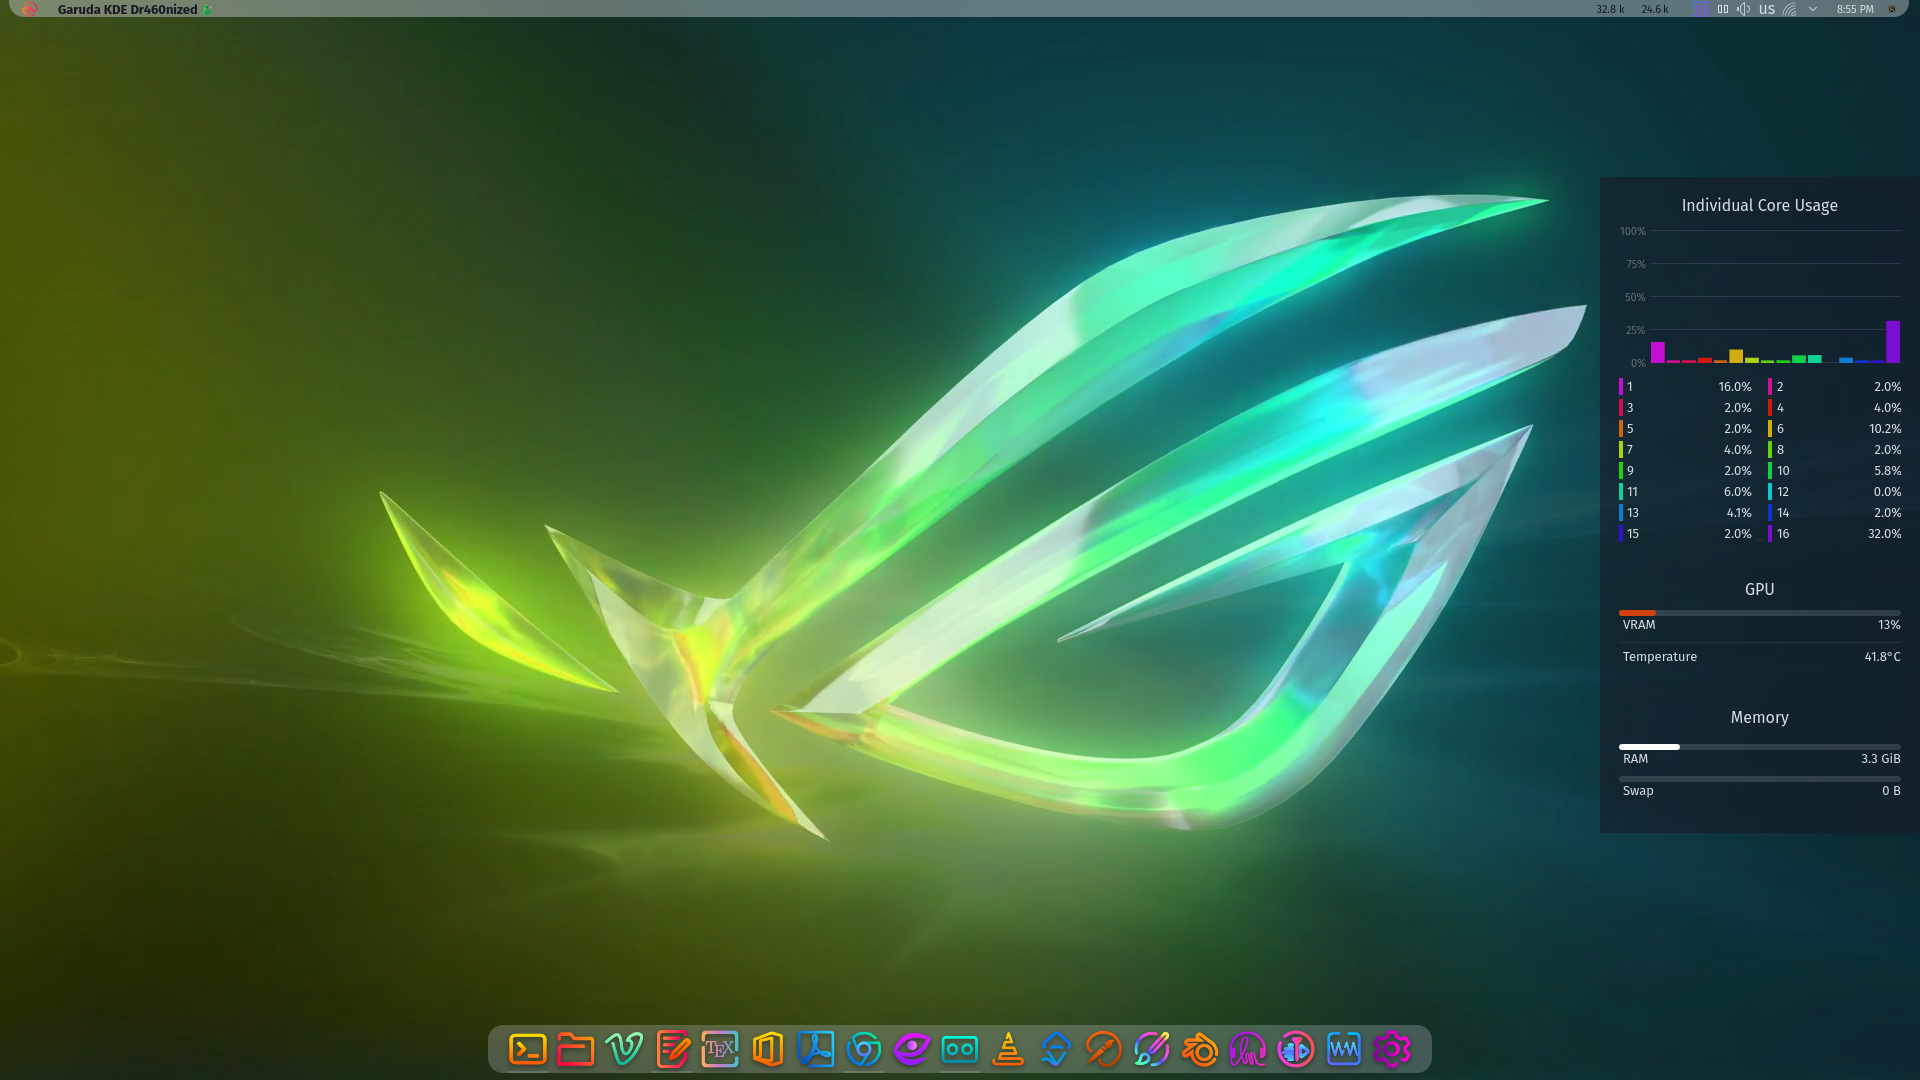Click the 24.6 k network speed readout
Screen dimensions: 1920x1080
tap(1655, 9)
